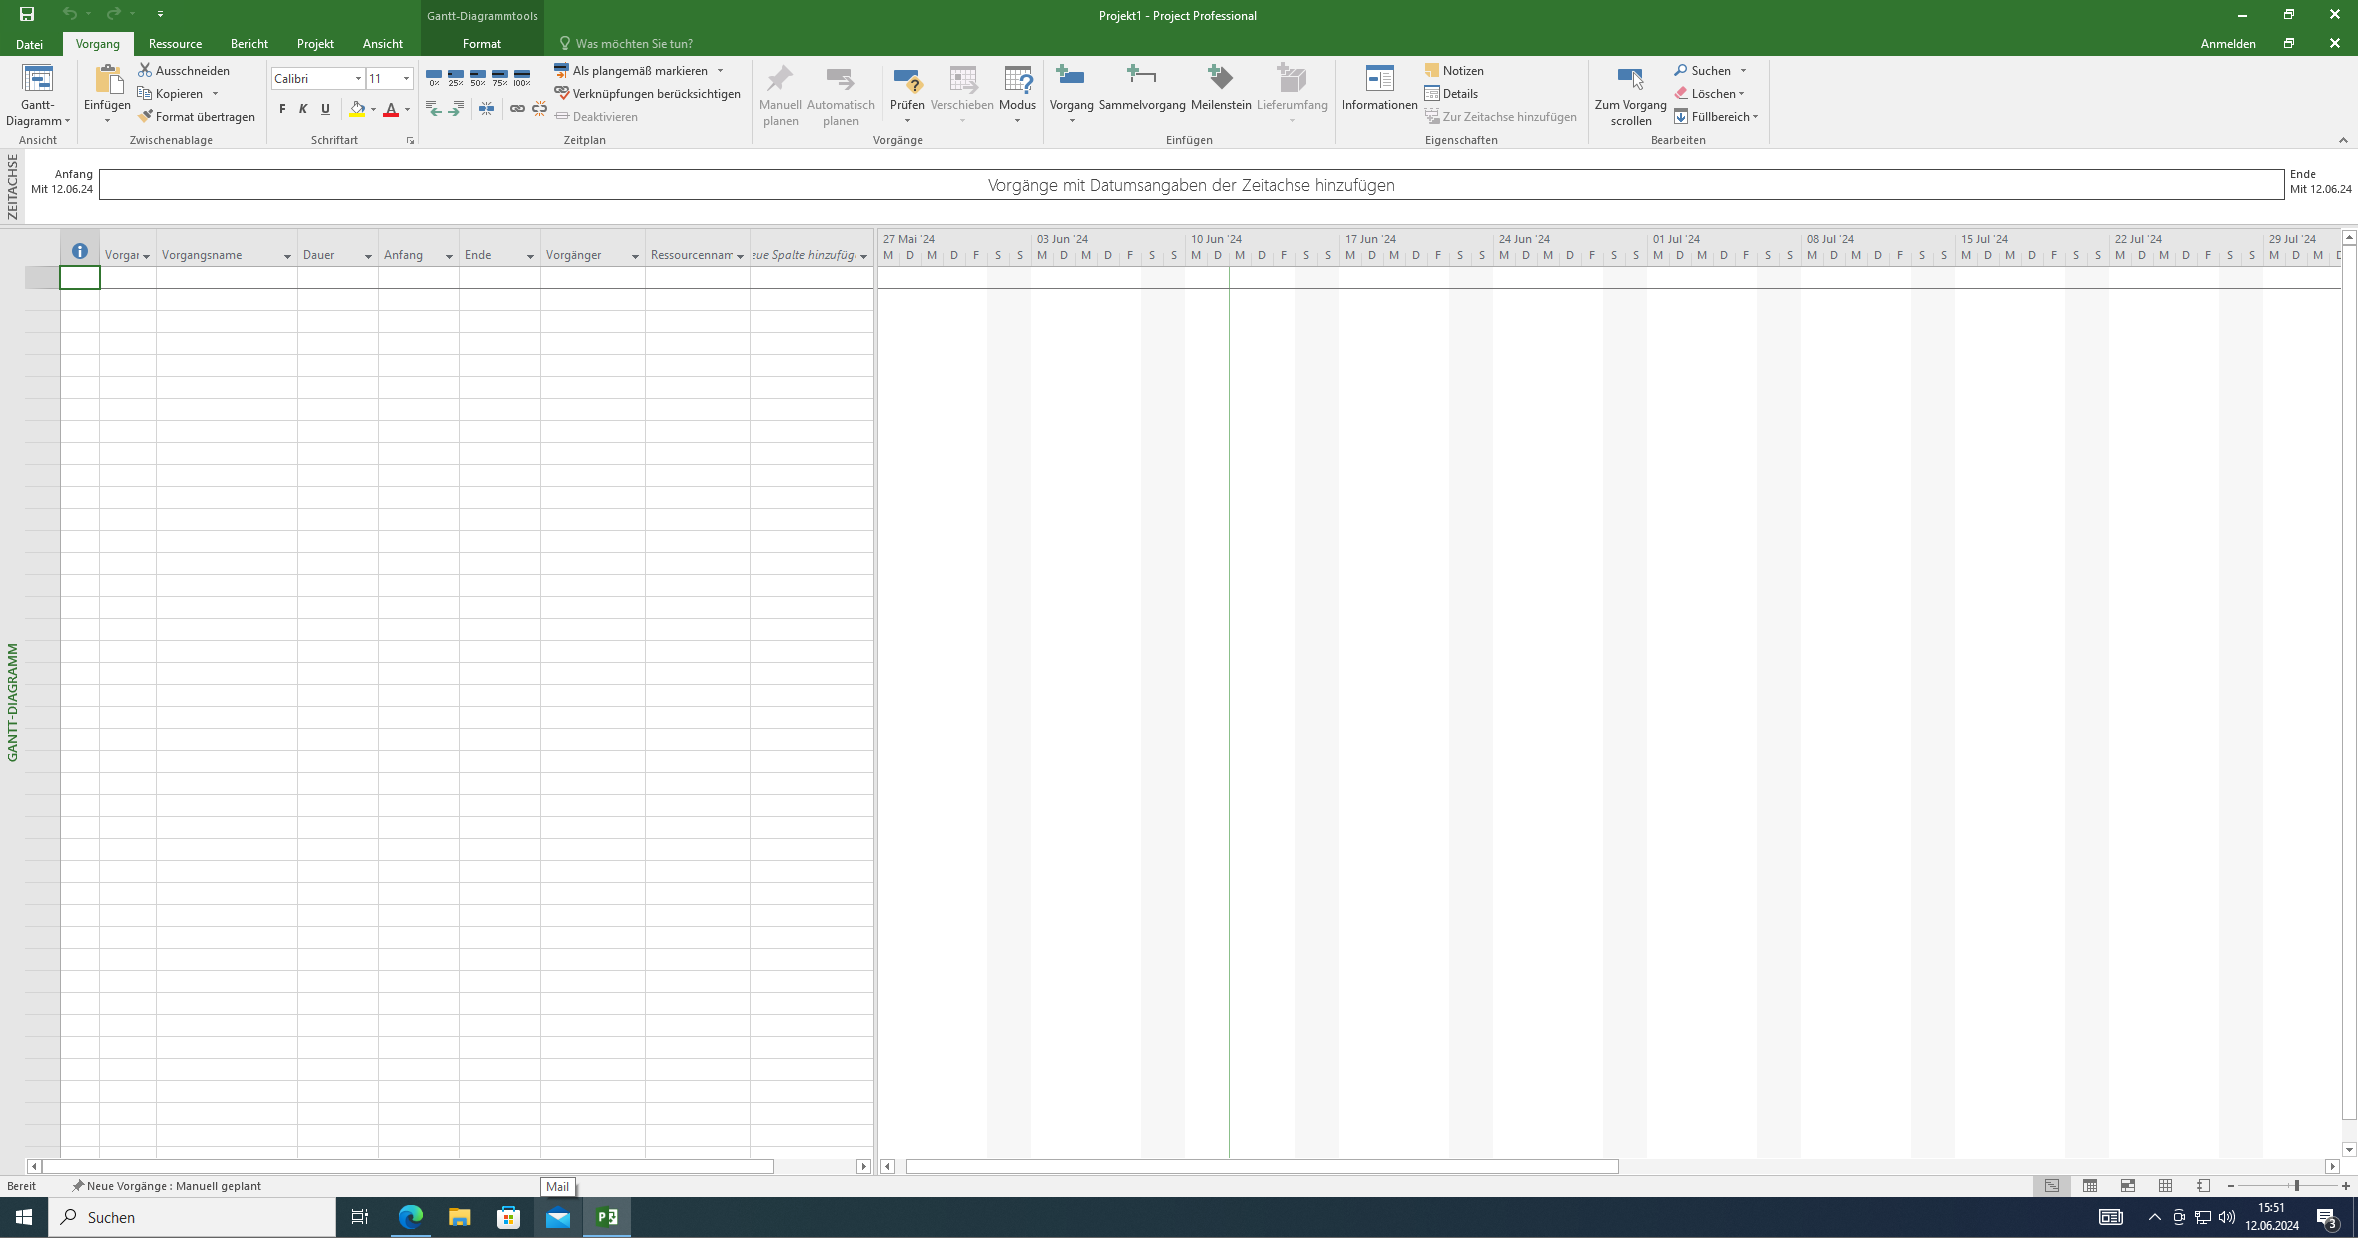Screen dimensions: 2358x1238
Task: Show task Details pane
Action: tap(1451, 94)
